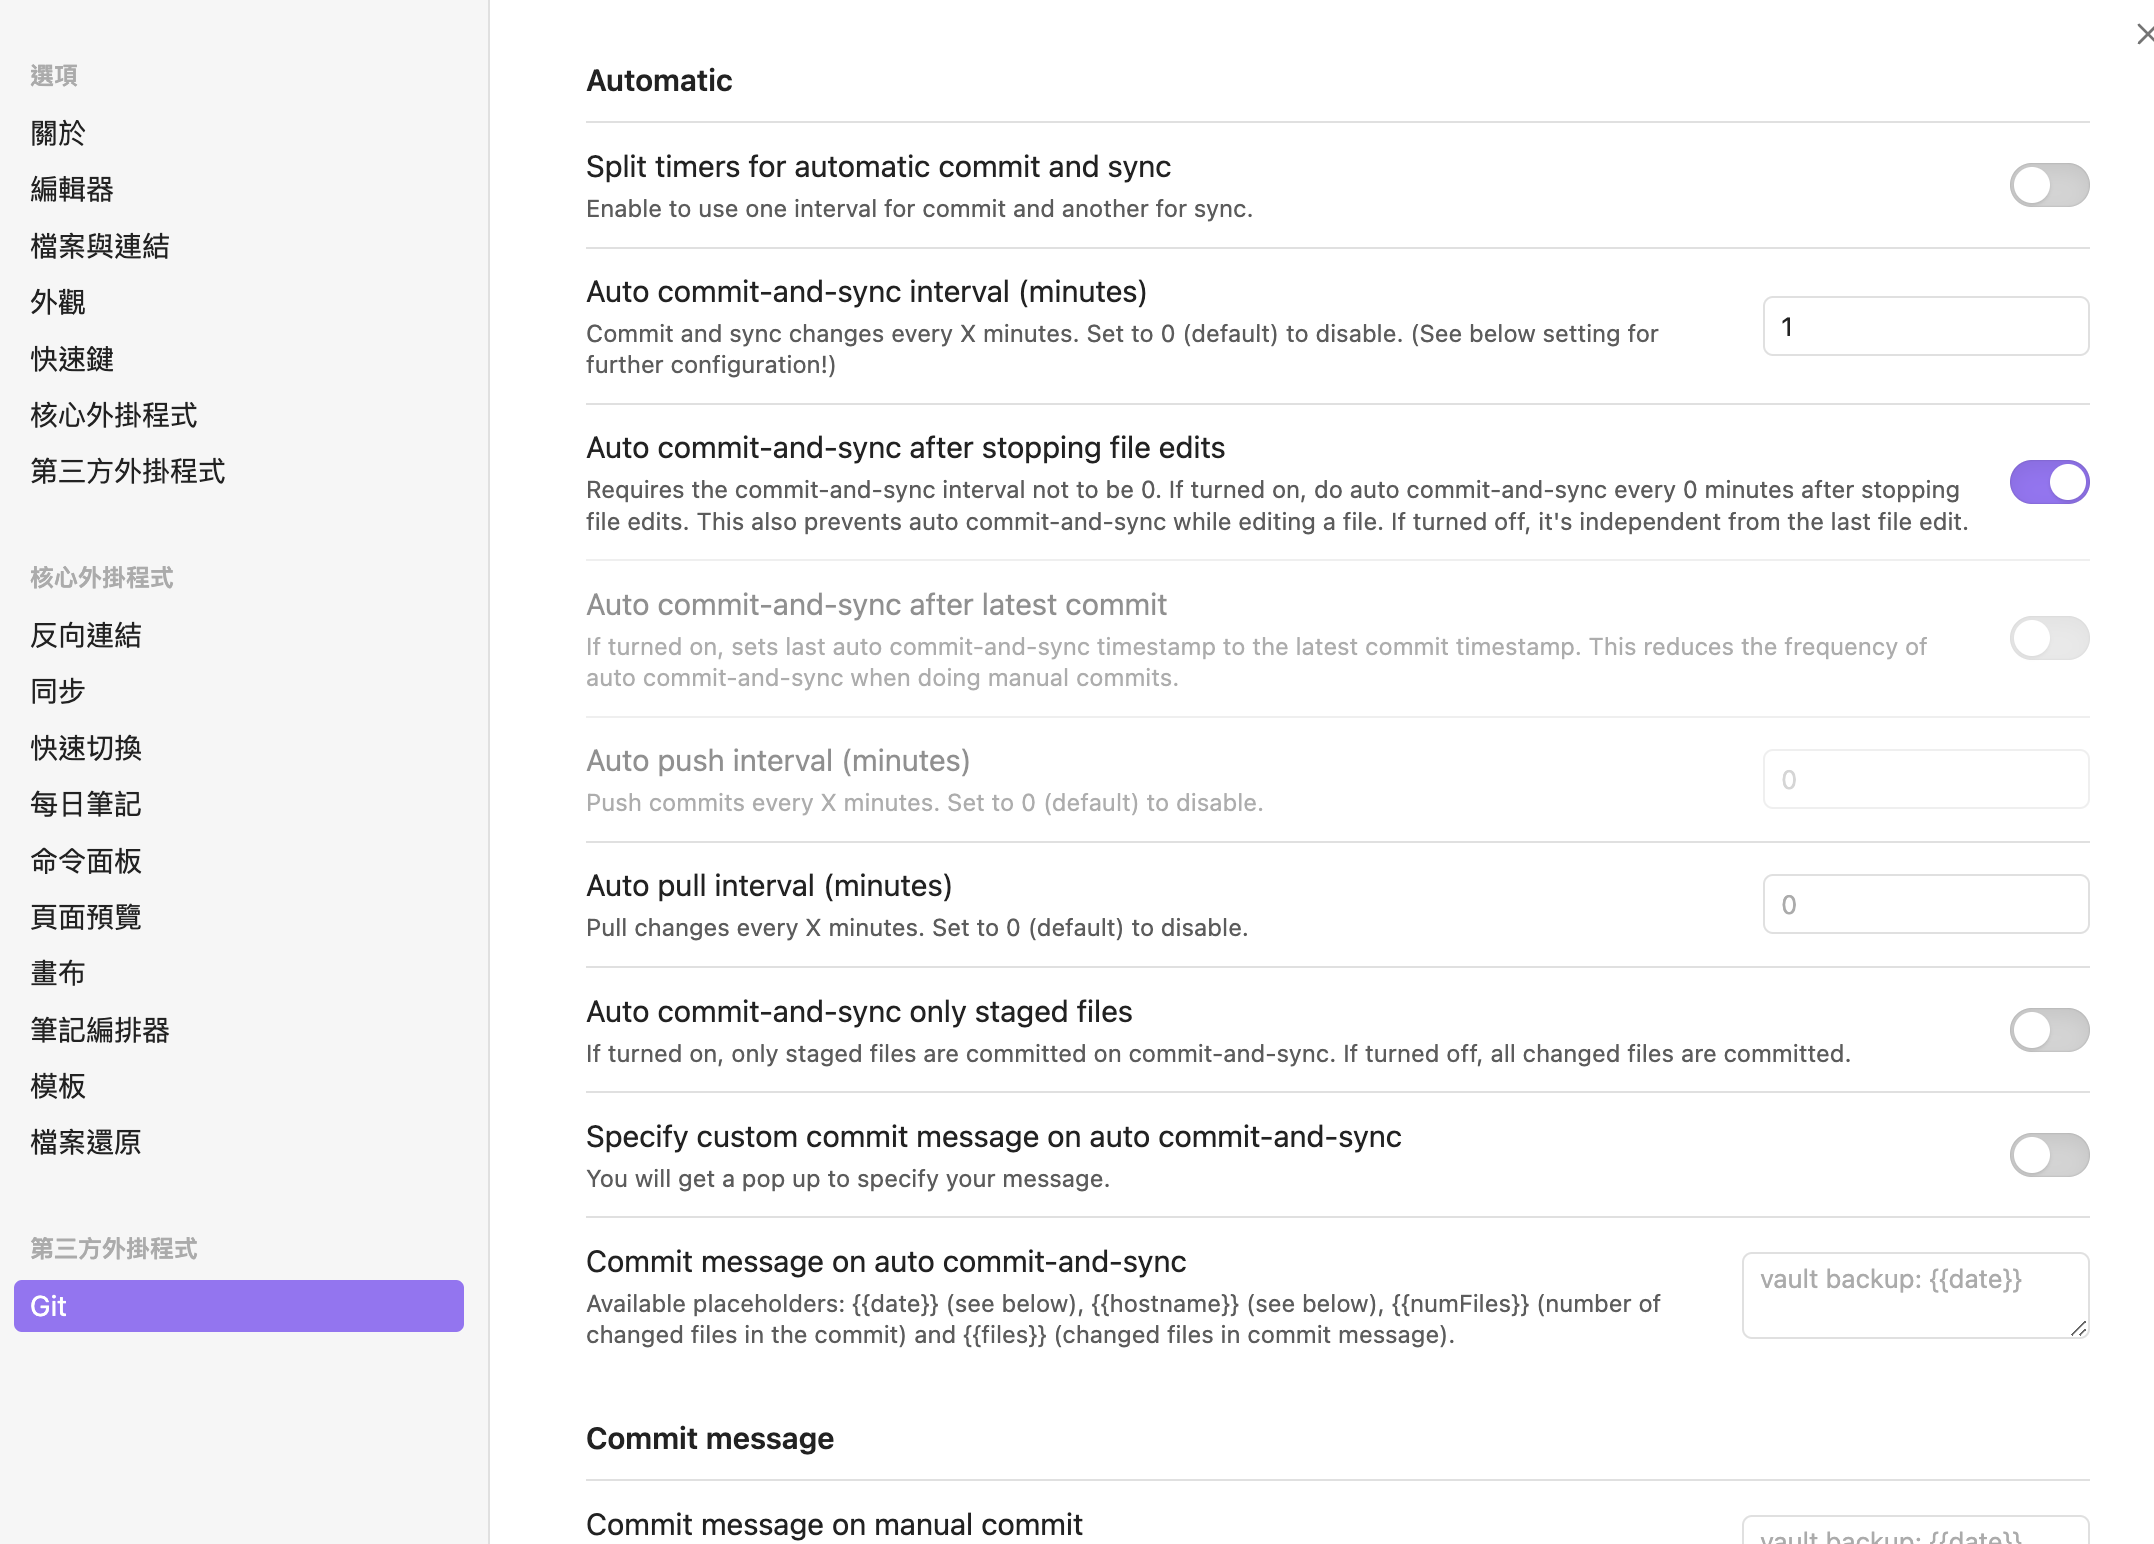
Task: Go to 第三方外掛程式 settings tab
Action: point(128,471)
